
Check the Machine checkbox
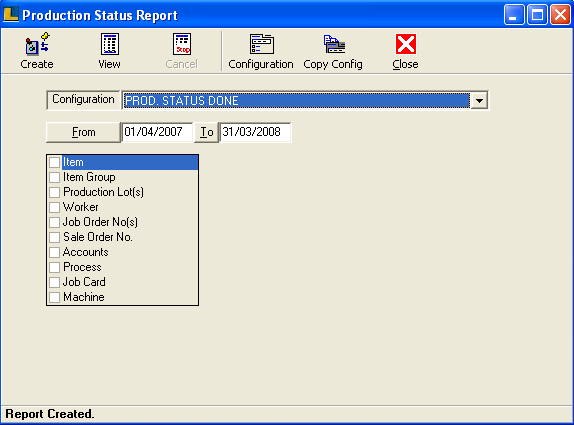point(55,297)
